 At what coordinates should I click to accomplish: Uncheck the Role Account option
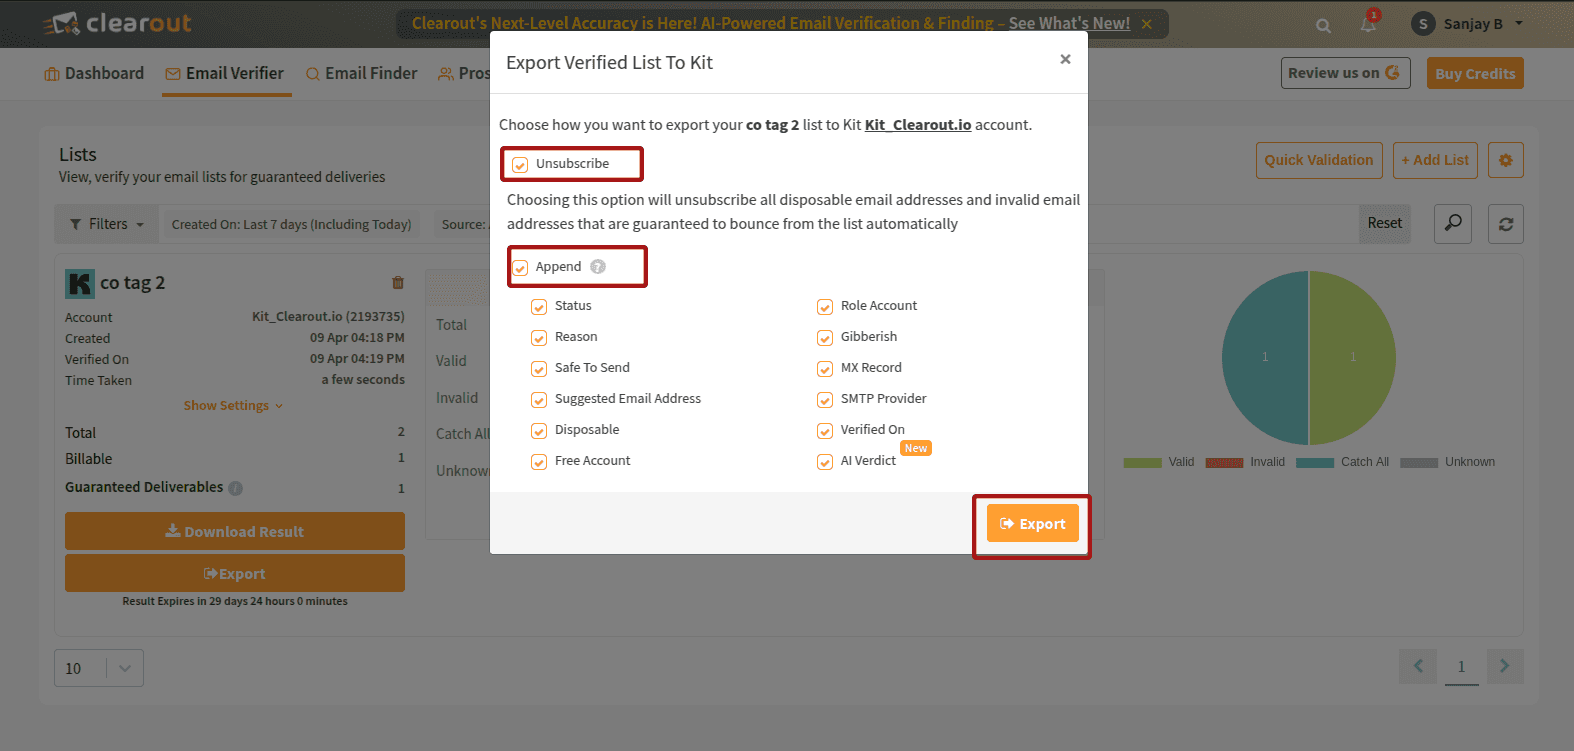coord(825,307)
